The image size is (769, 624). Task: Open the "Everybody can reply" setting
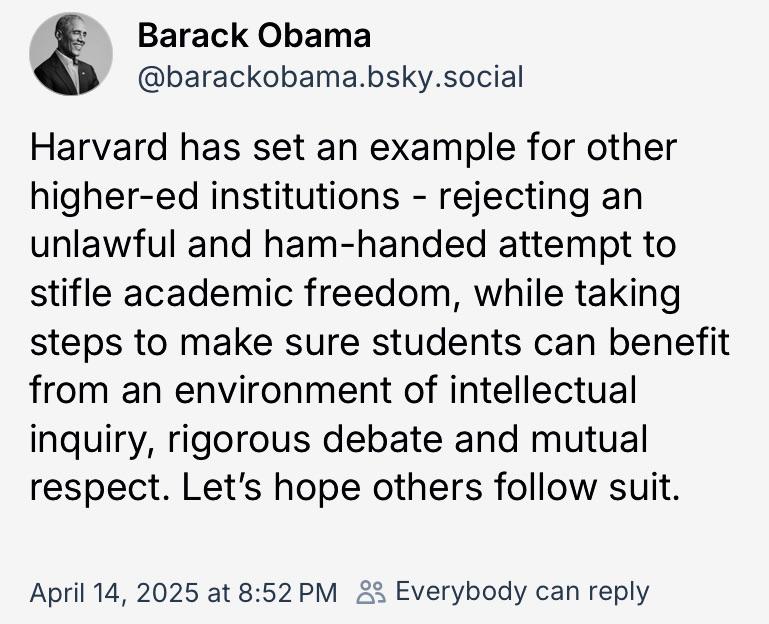click(x=522, y=592)
